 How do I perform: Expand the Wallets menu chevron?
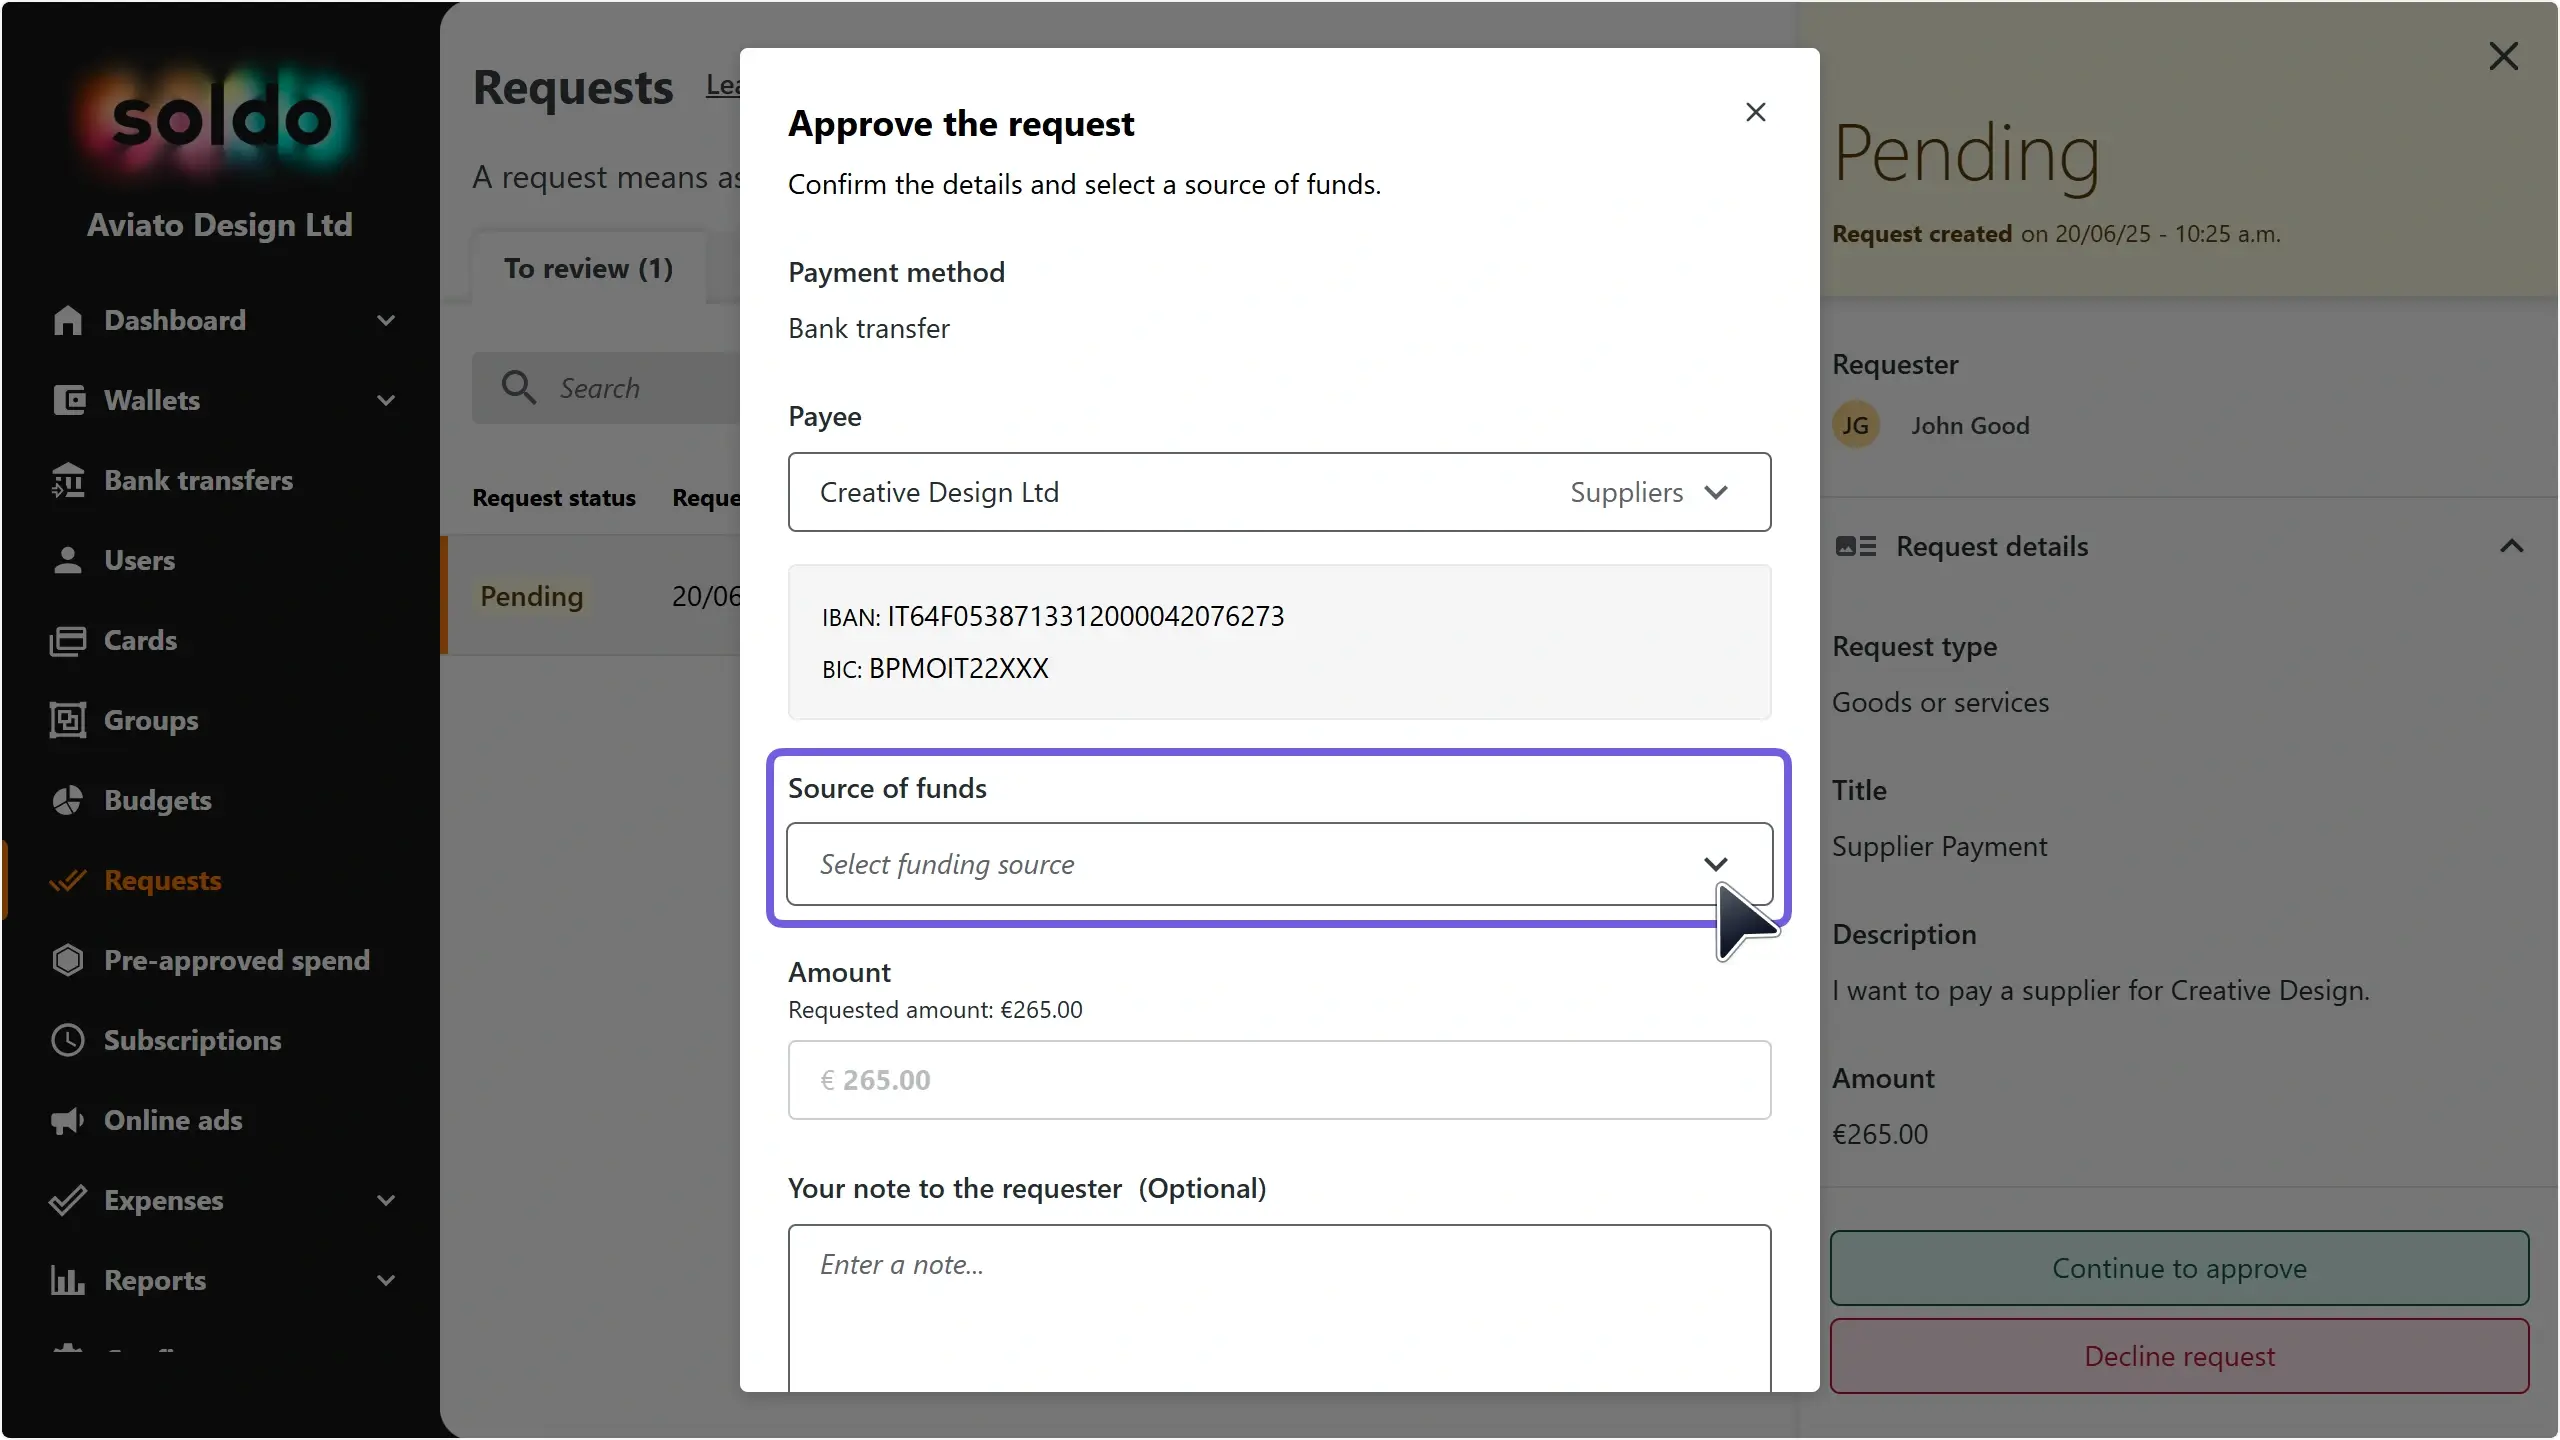386,400
